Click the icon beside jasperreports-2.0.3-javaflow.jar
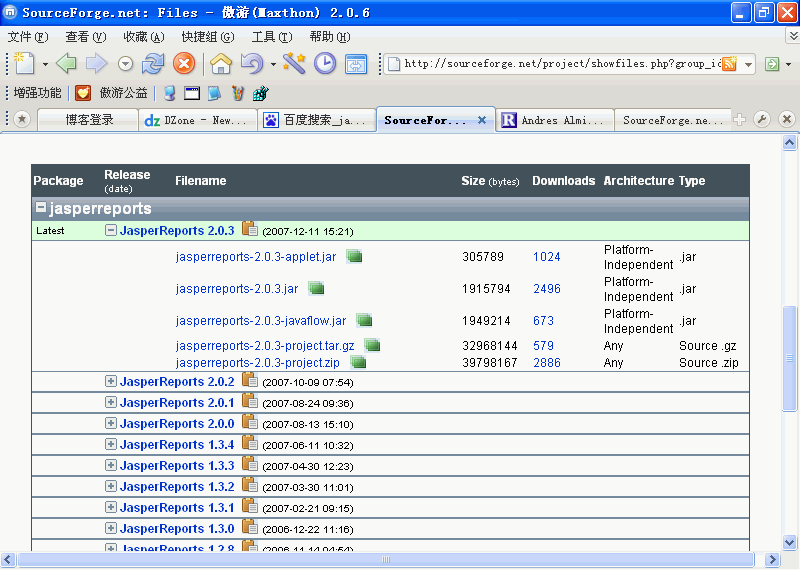The height and width of the screenshot is (570, 800). pos(364,320)
